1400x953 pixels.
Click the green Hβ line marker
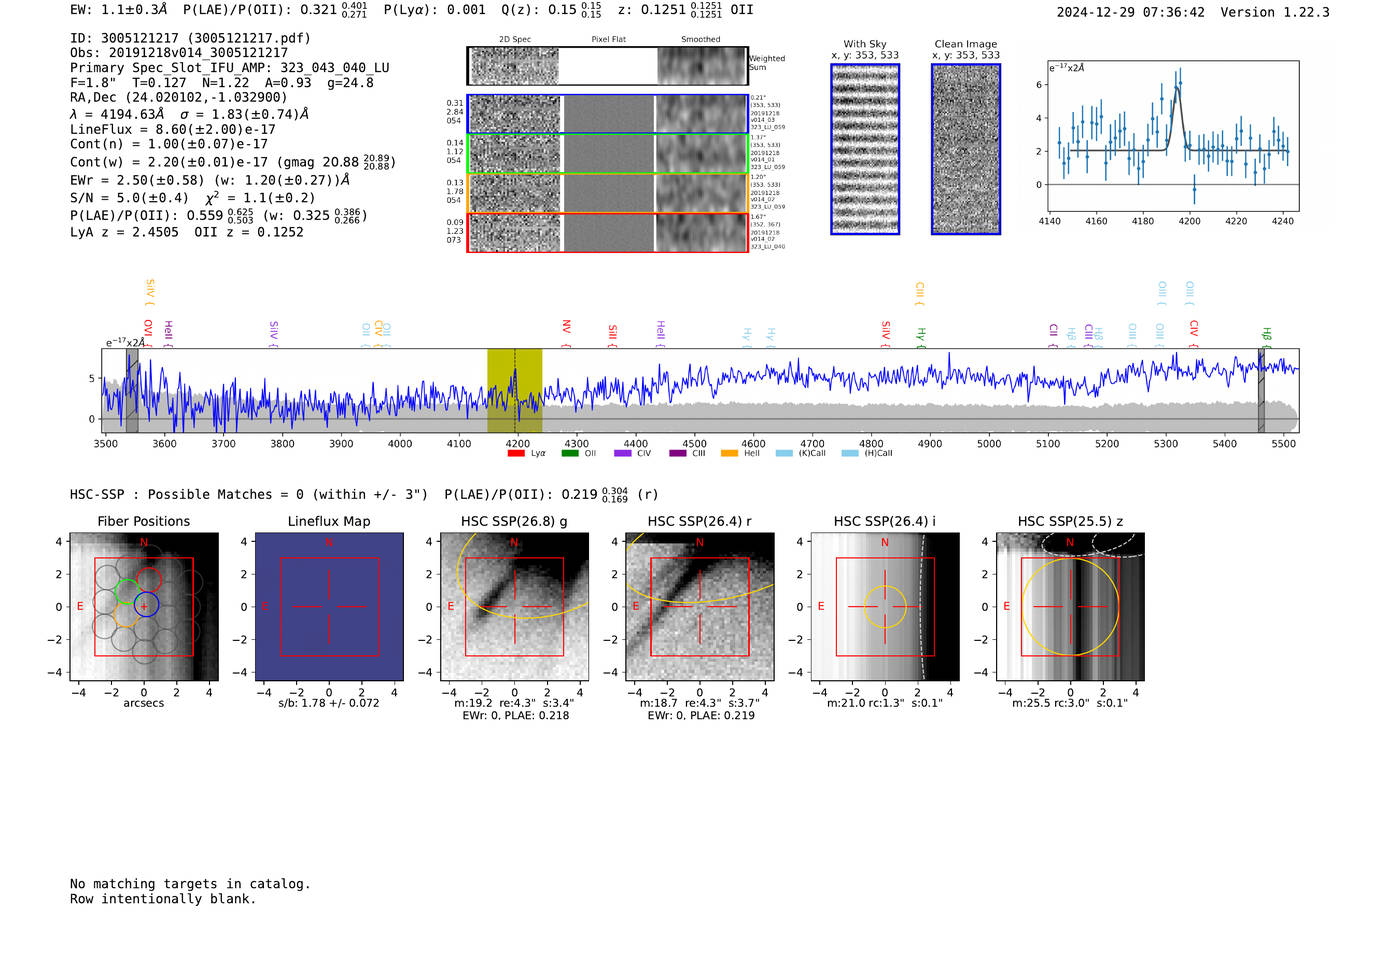point(1266,337)
